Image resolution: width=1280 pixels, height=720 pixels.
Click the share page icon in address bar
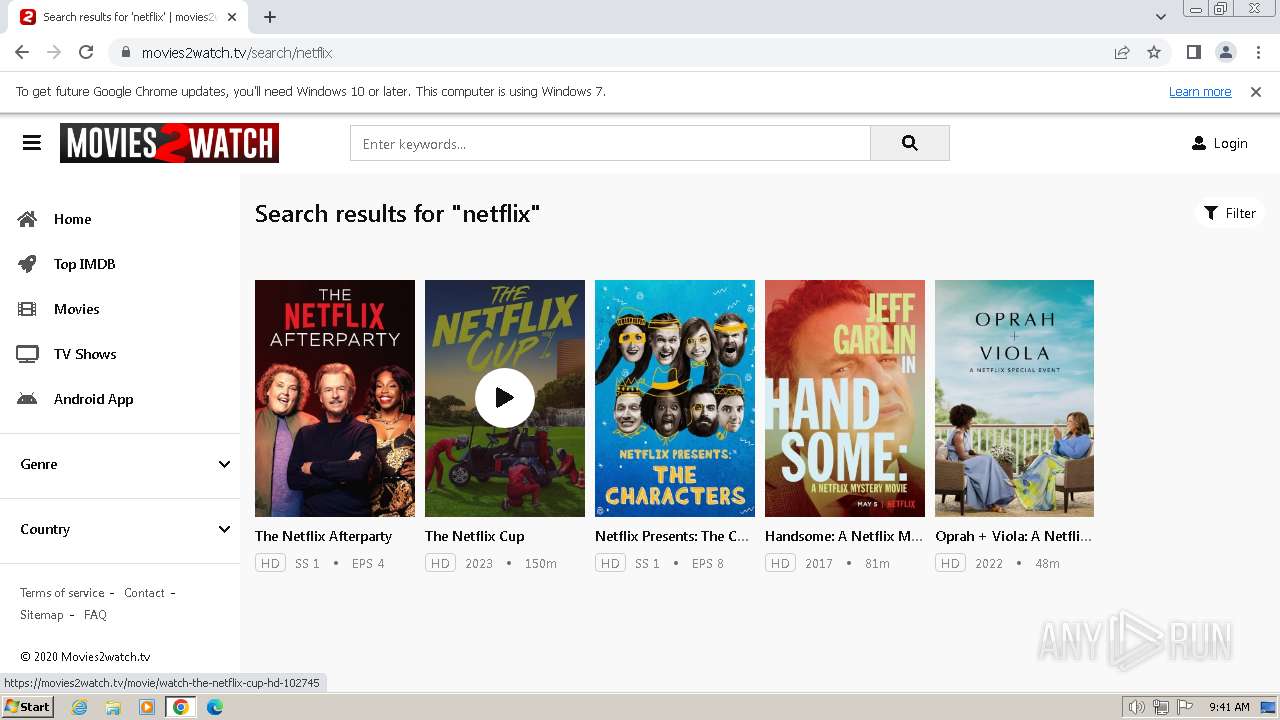1122,52
